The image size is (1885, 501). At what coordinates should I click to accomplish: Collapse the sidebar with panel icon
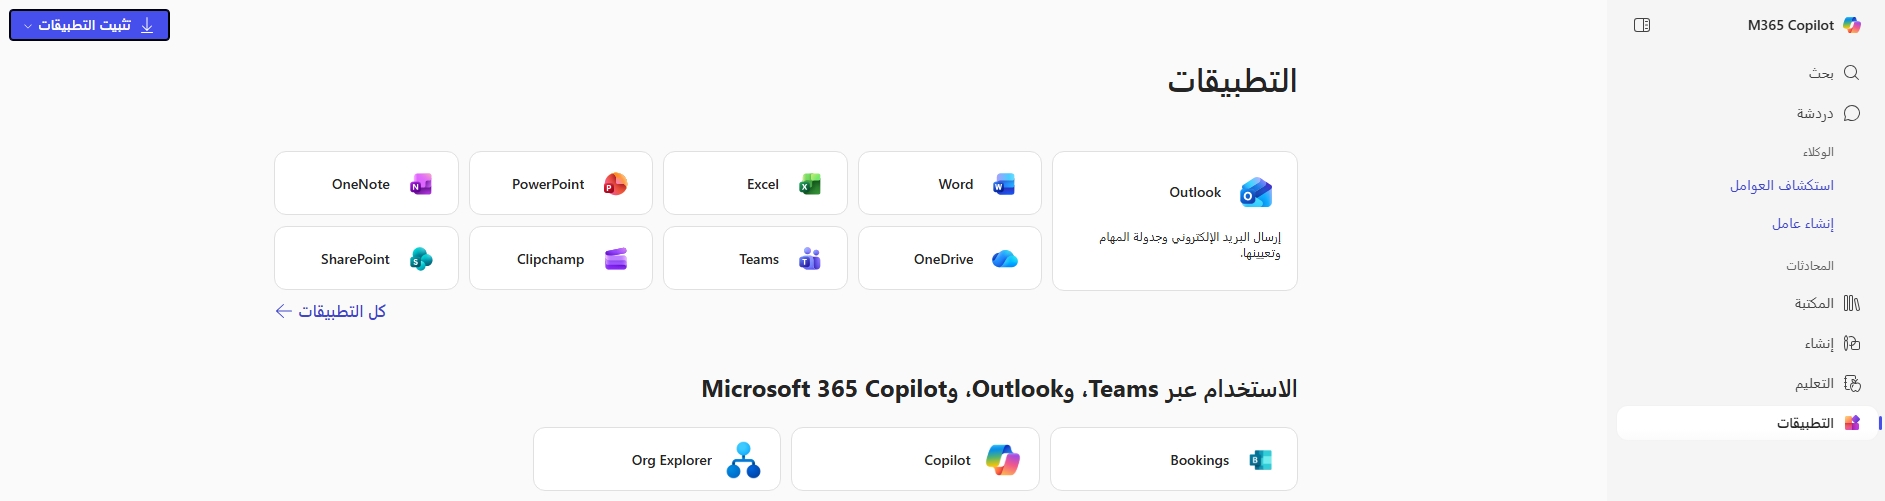[x=1642, y=25]
